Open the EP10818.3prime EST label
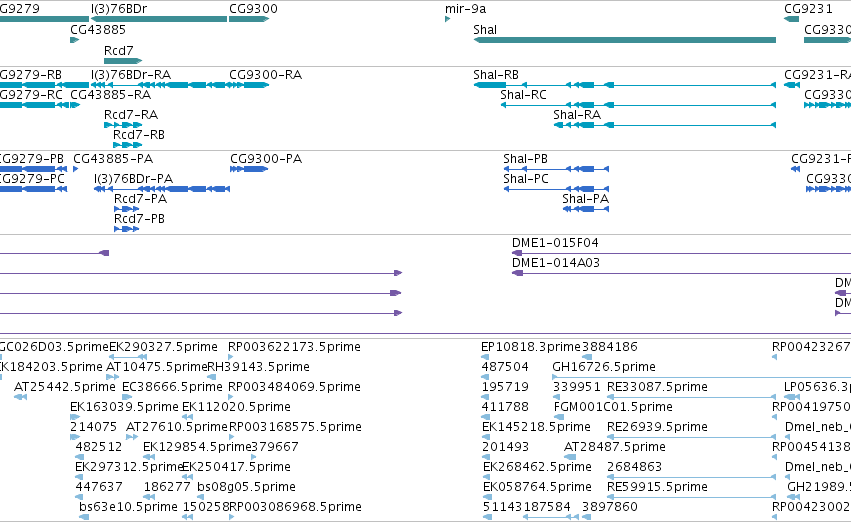The width and height of the screenshot is (851, 522). click(x=531, y=347)
